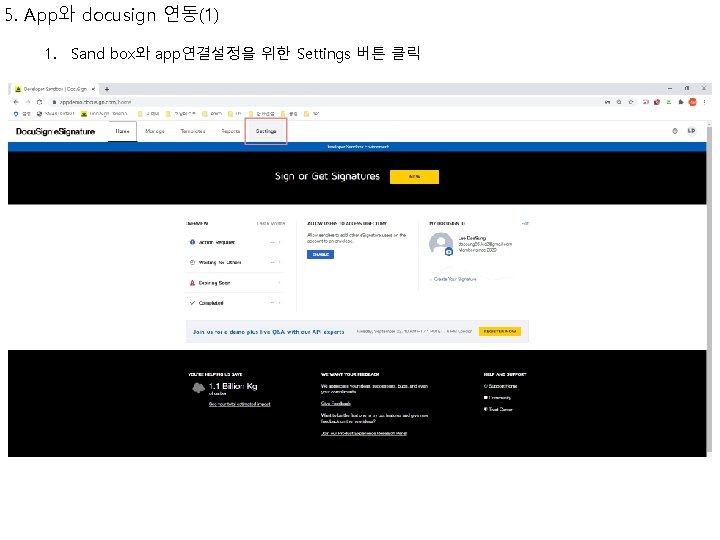The image size is (720, 540).
Task: Select the Home tab
Action: [x=122, y=131]
